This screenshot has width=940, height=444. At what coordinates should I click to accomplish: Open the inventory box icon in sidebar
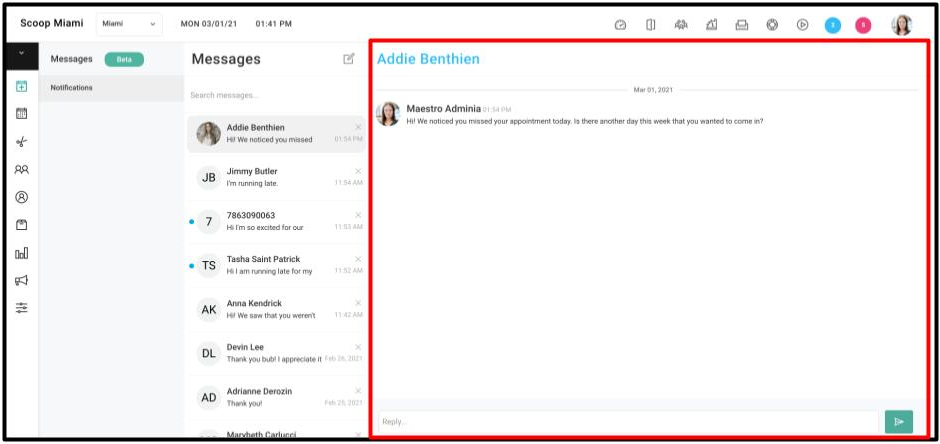pos(22,225)
